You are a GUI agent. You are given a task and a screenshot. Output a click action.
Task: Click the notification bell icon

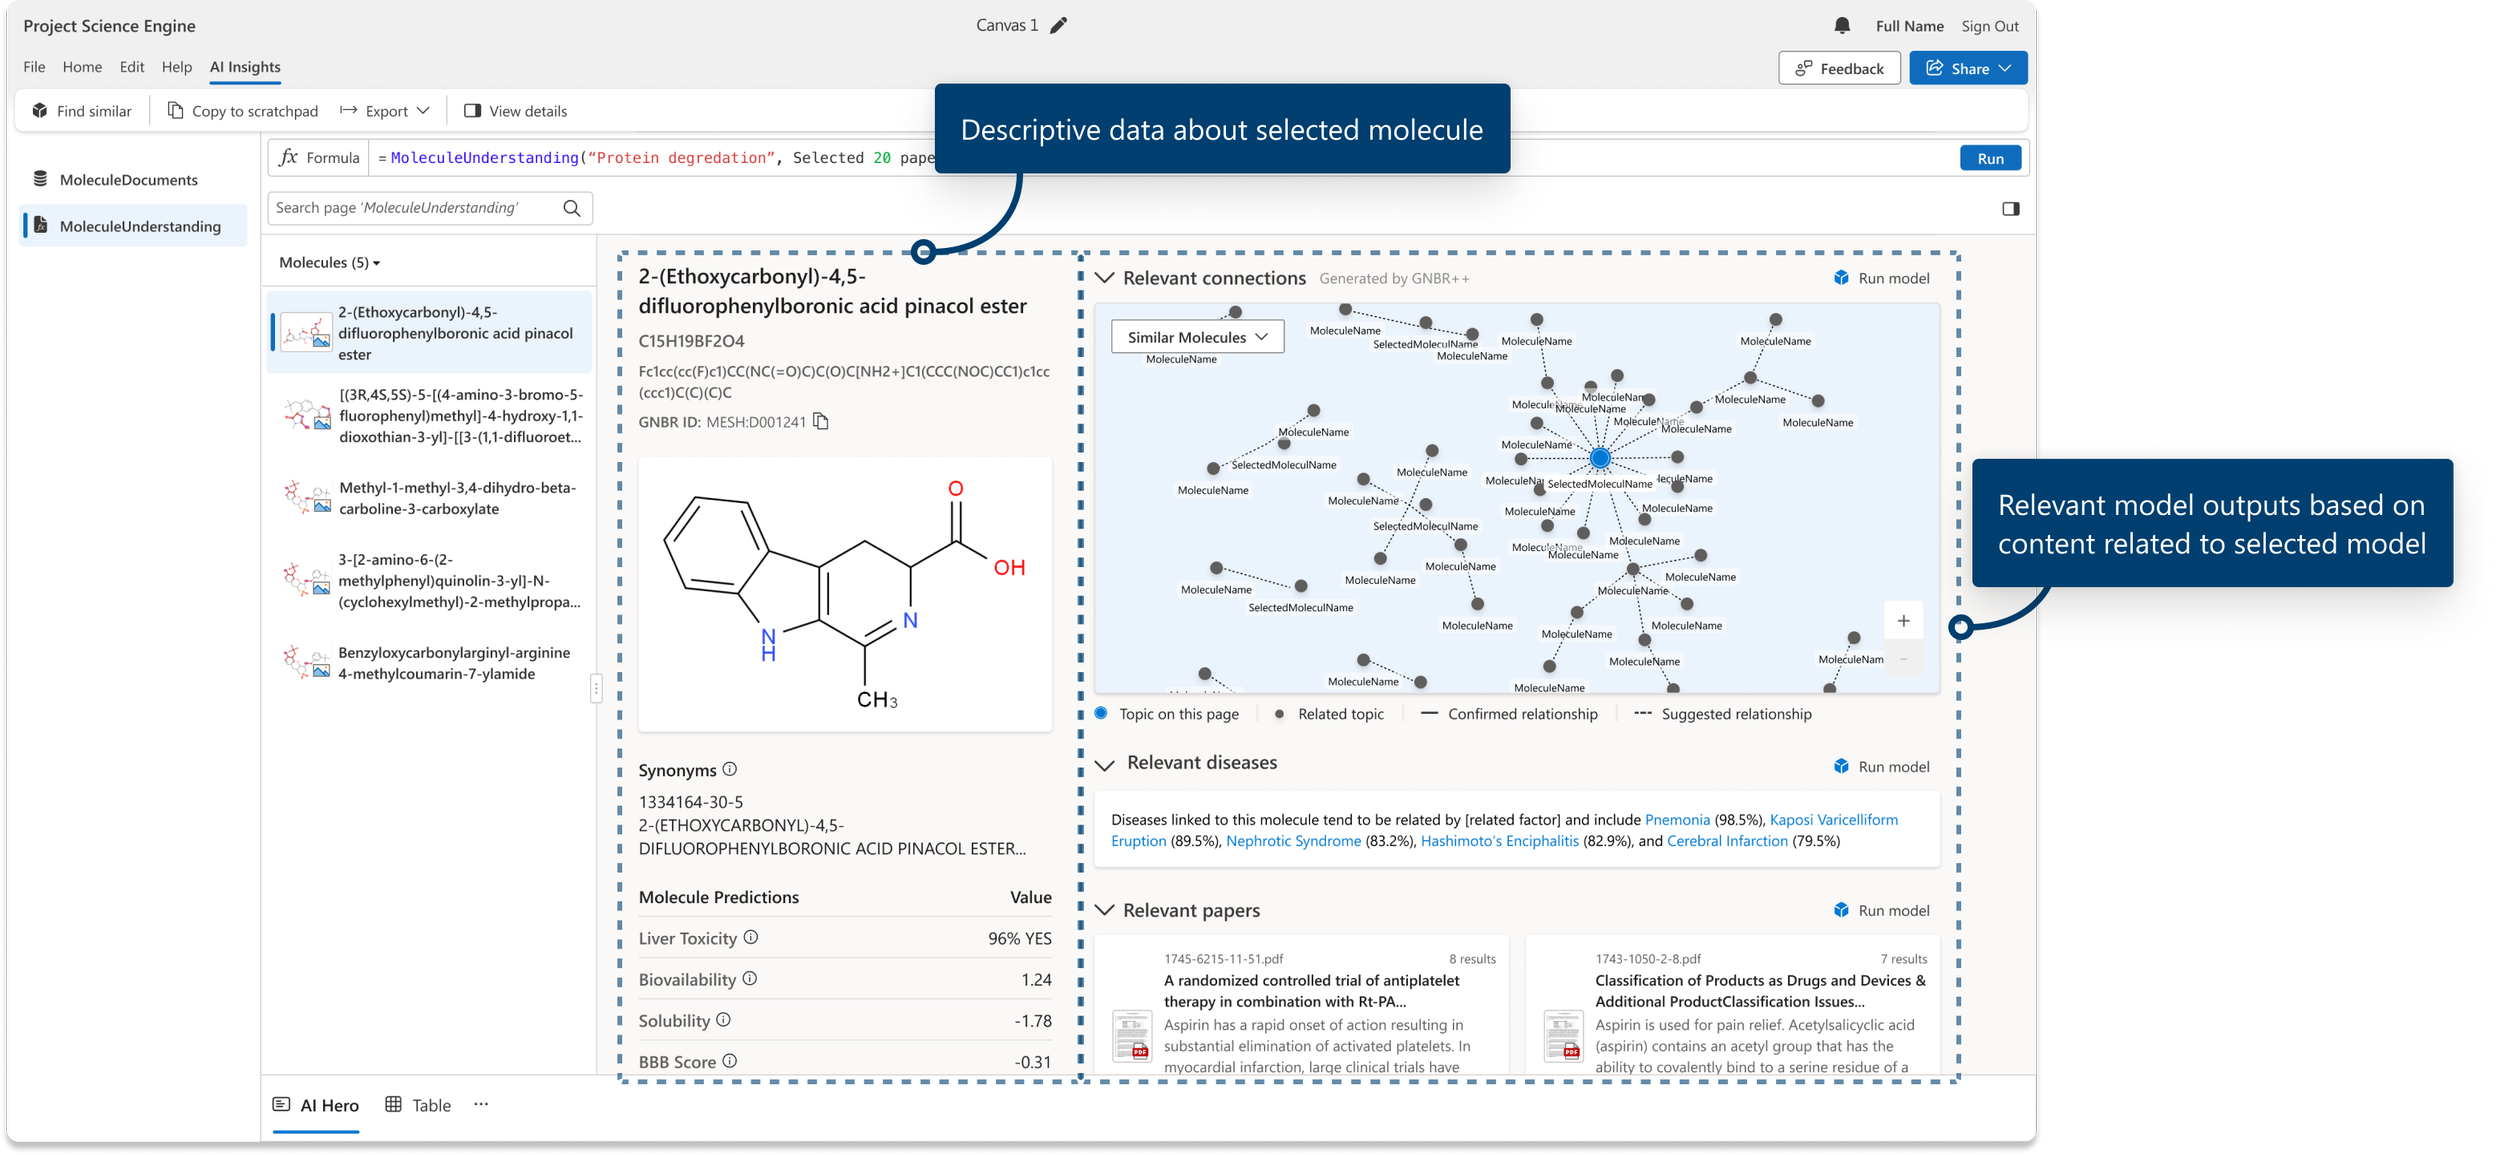click(1842, 26)
